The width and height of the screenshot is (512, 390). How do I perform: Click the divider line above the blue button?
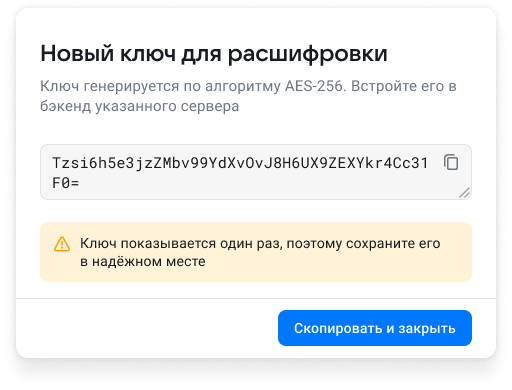point(256,298)
